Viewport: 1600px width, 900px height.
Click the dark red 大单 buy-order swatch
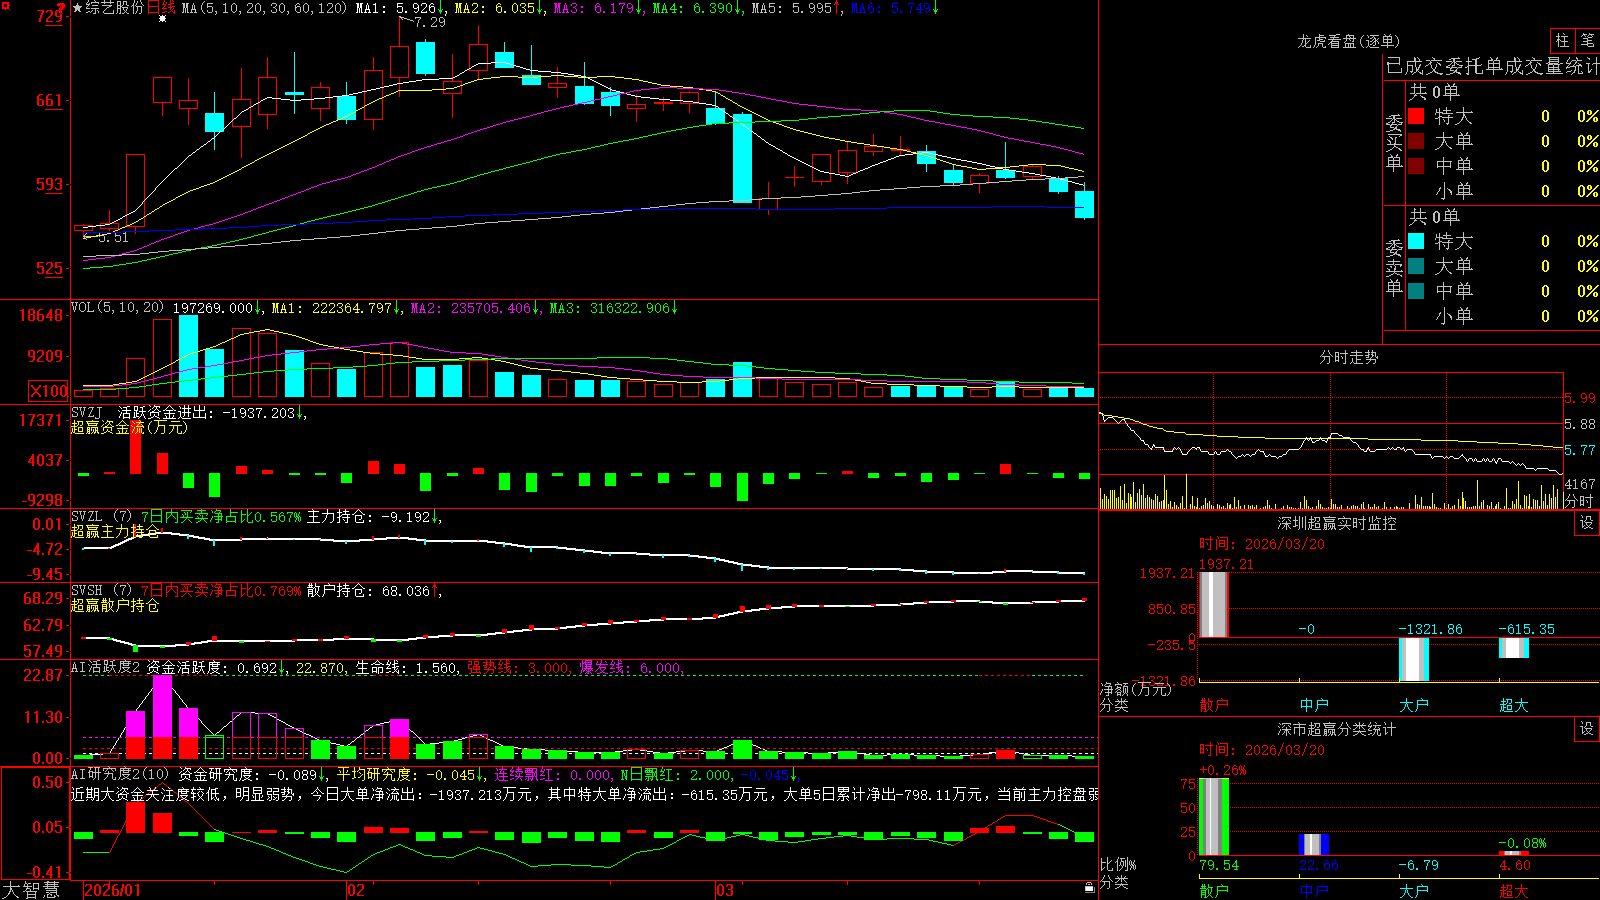click(1416, 141)
